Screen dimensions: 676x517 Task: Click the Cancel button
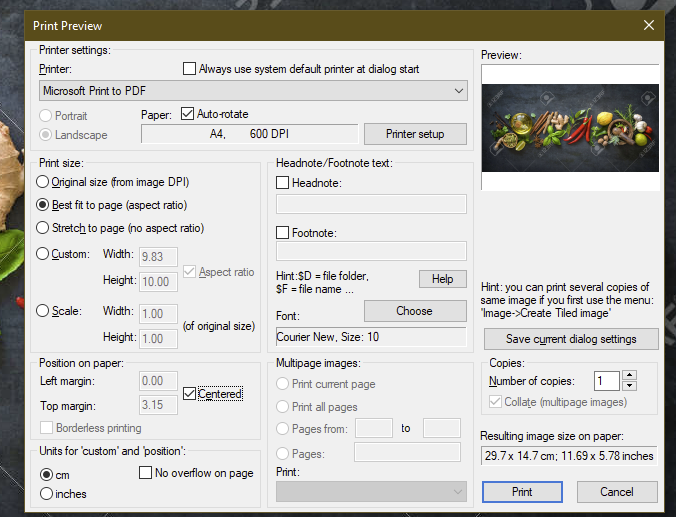point(617,492)
